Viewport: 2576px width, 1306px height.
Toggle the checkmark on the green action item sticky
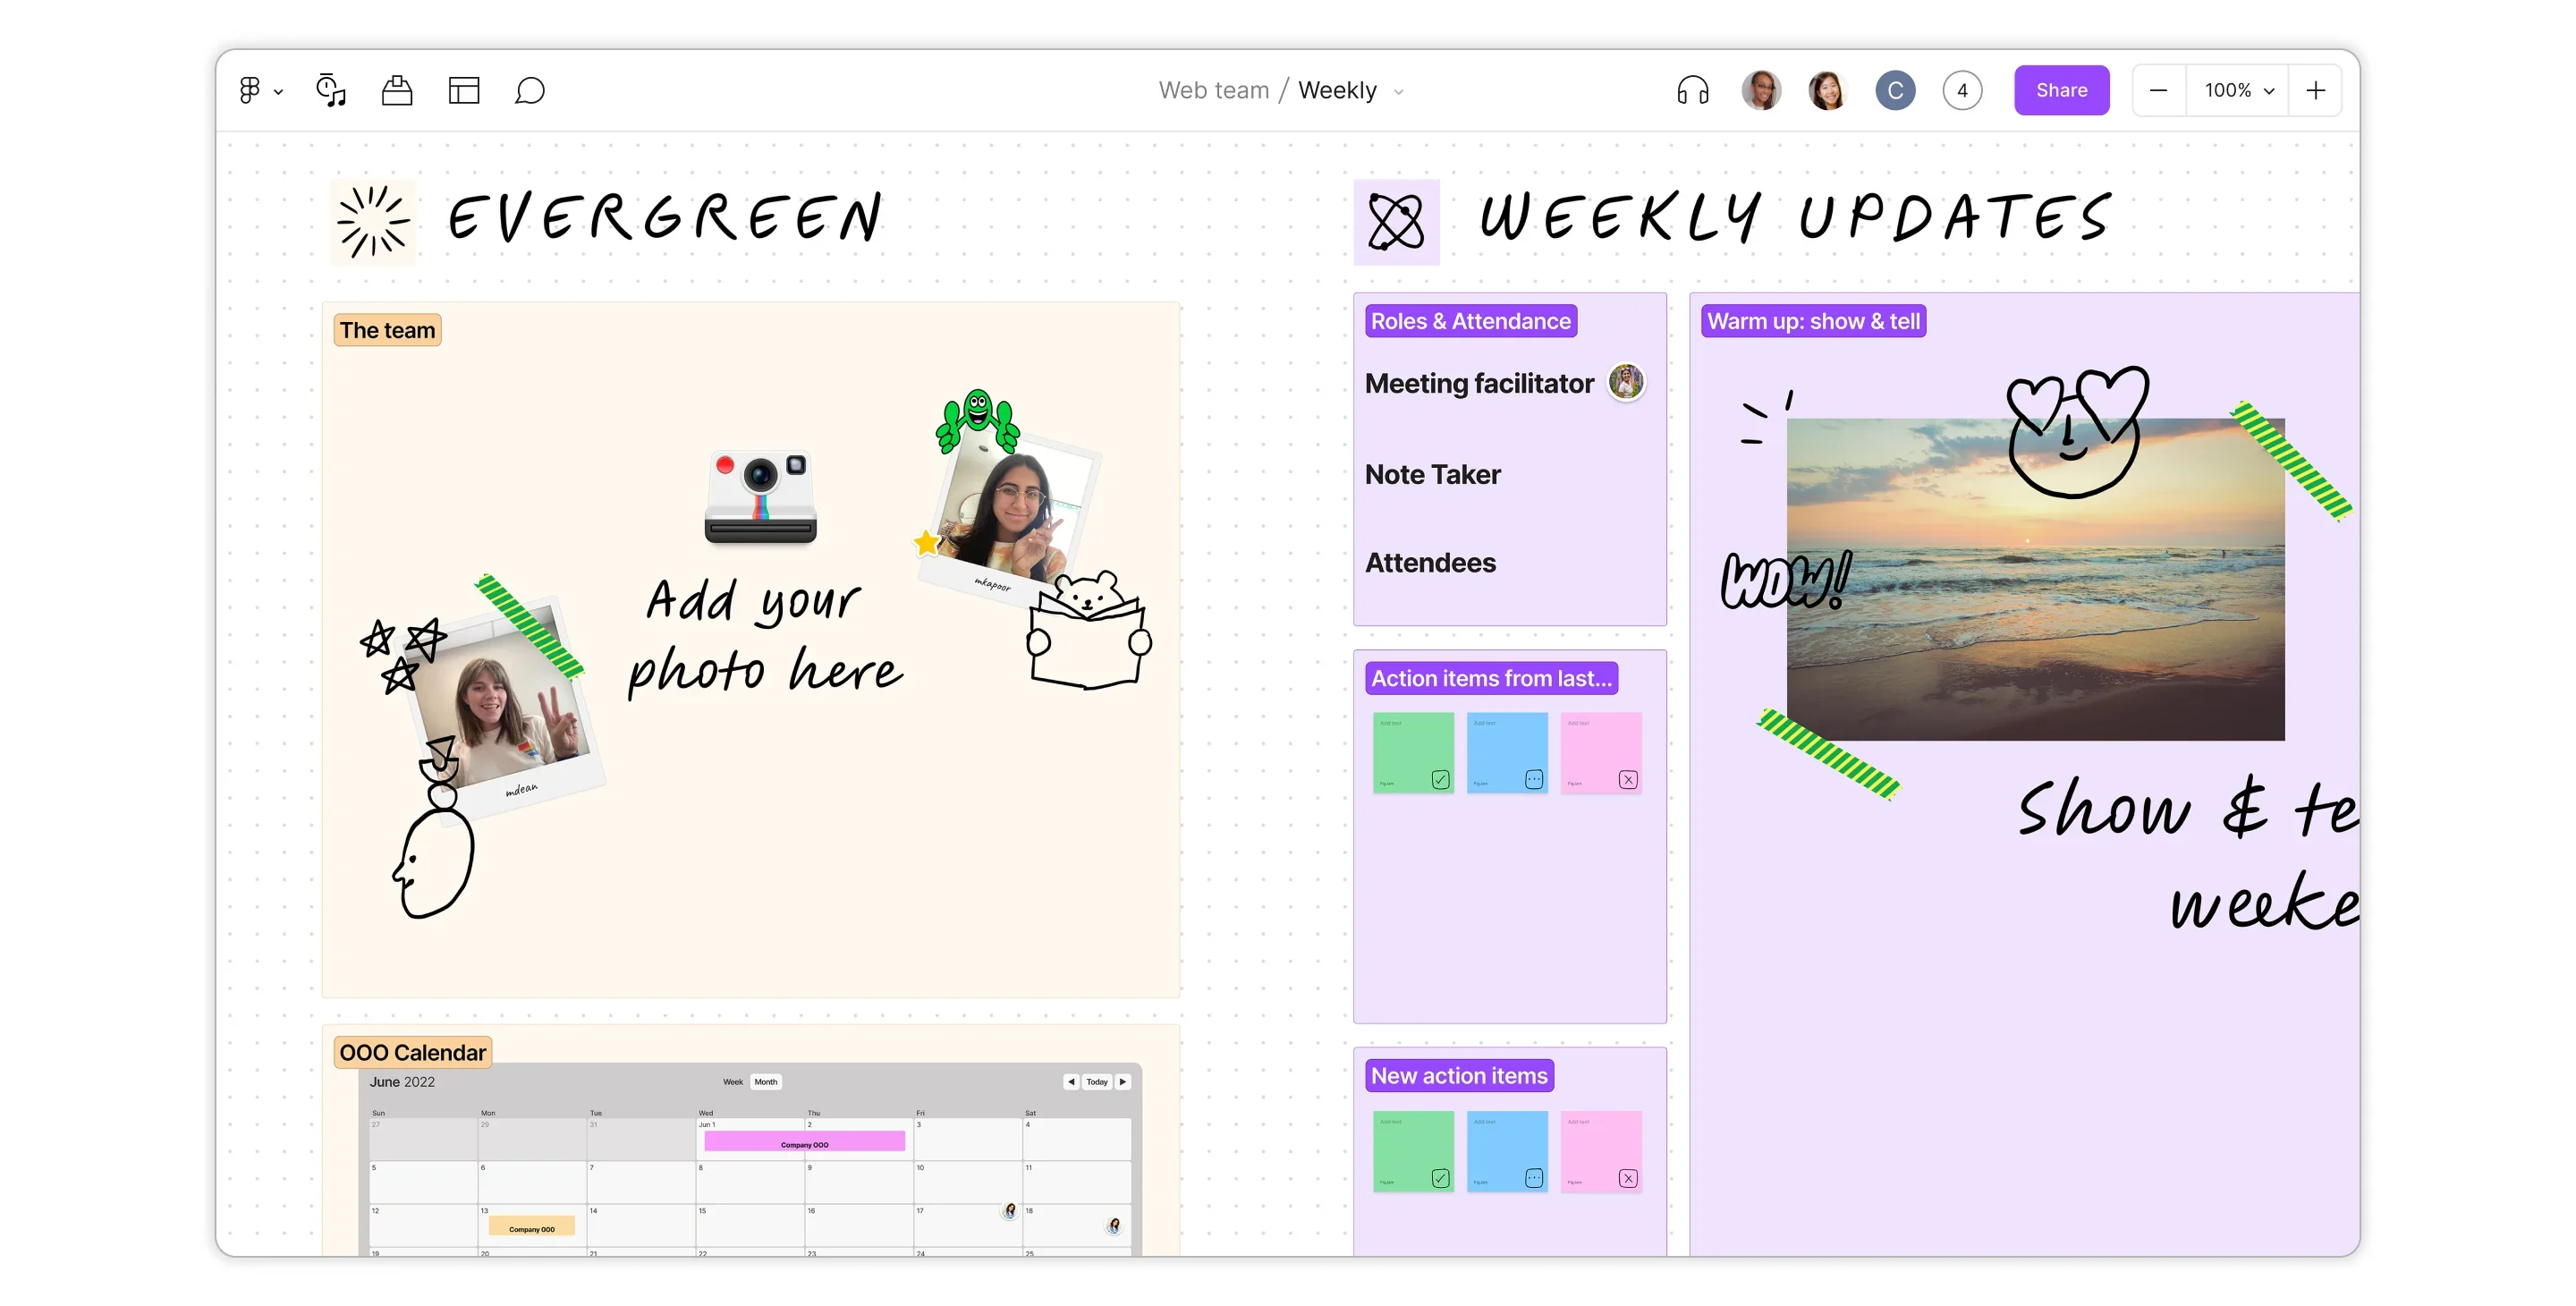pos(1439,778)
